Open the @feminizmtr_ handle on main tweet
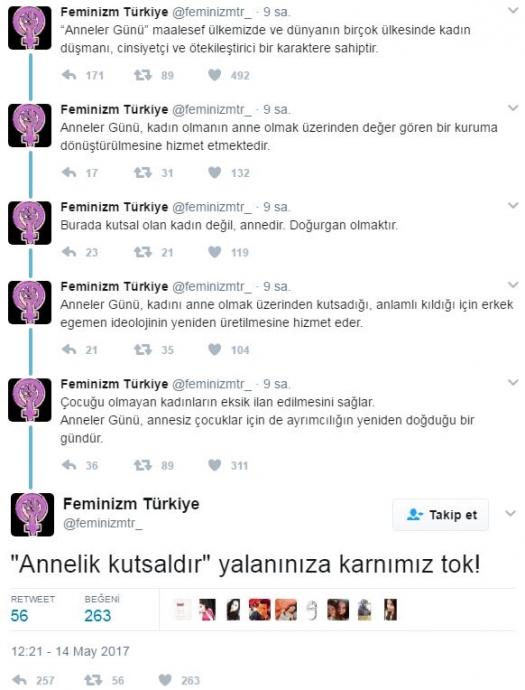 [x=103, y=524]
